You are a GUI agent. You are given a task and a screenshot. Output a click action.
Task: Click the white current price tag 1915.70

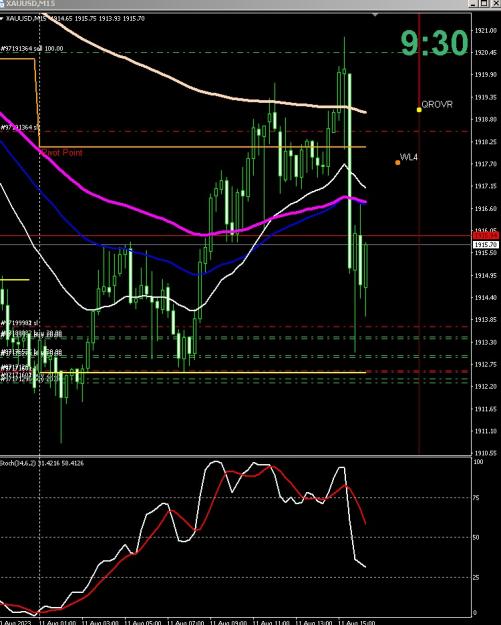click(x=485, y=244)
